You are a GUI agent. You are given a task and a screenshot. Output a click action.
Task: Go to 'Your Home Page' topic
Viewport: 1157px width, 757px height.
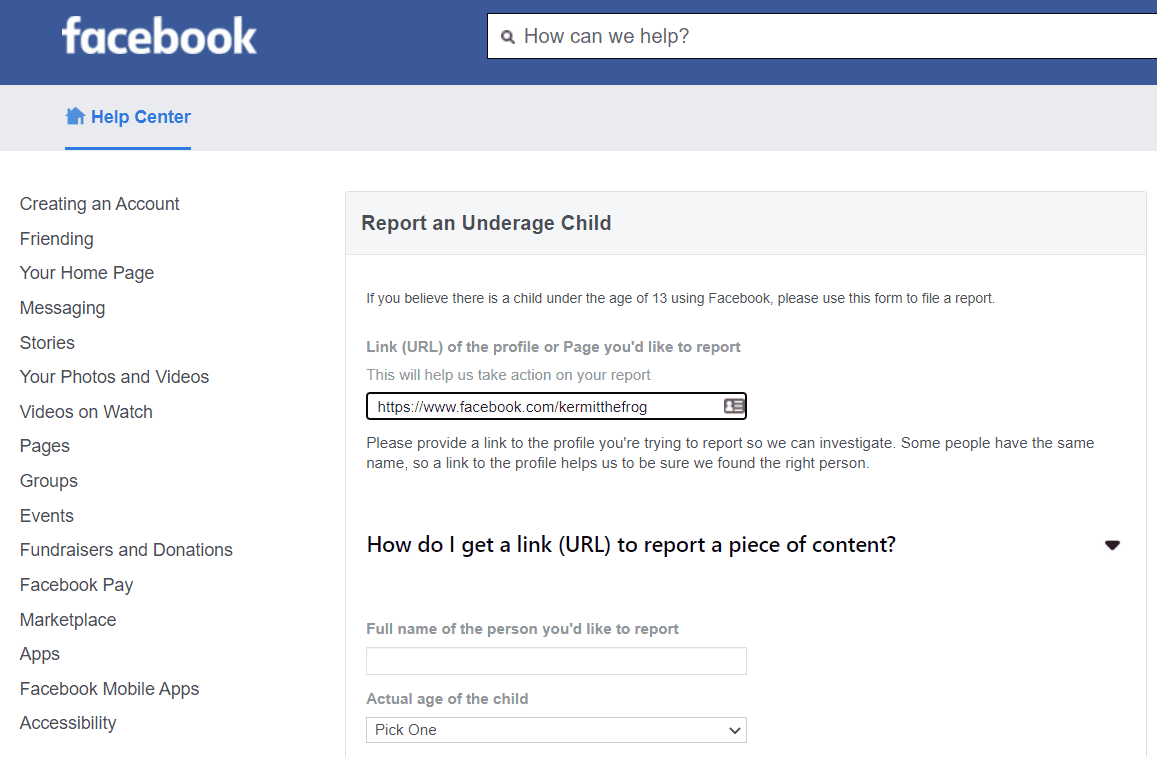[87, 273]
